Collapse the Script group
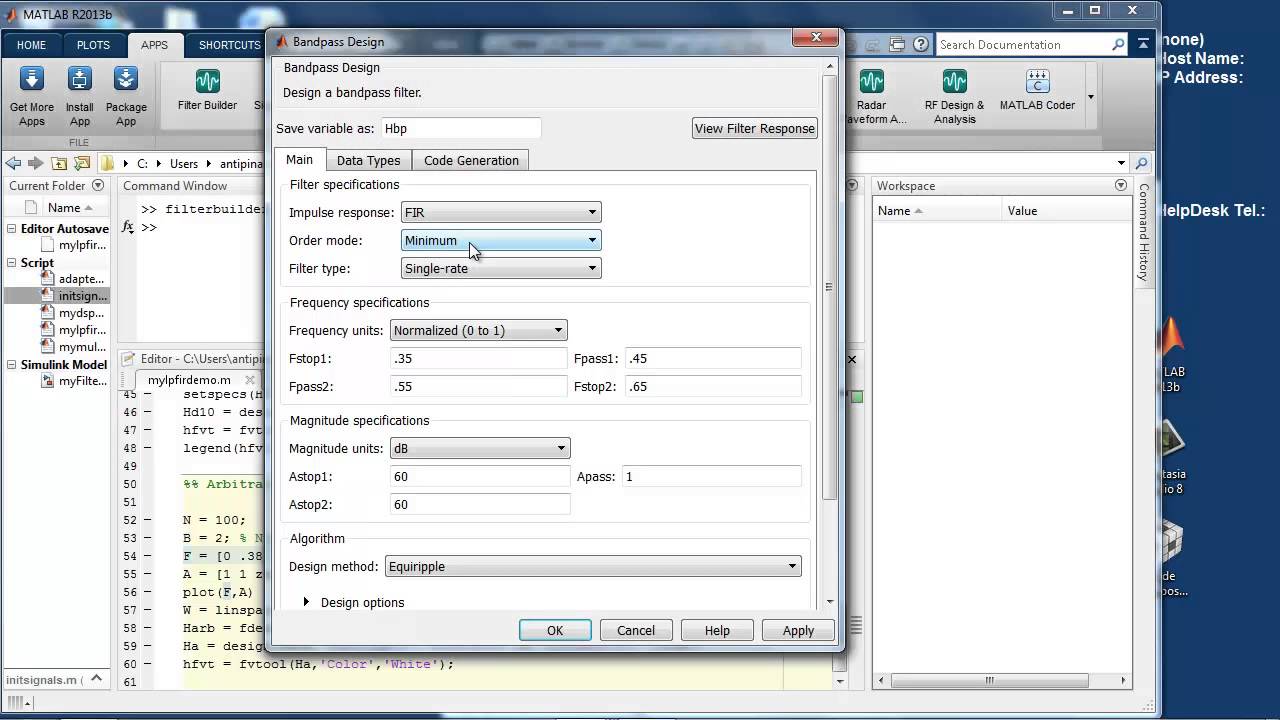The height and width of the screenshot is (720, 1280). [x=13, y=263]
